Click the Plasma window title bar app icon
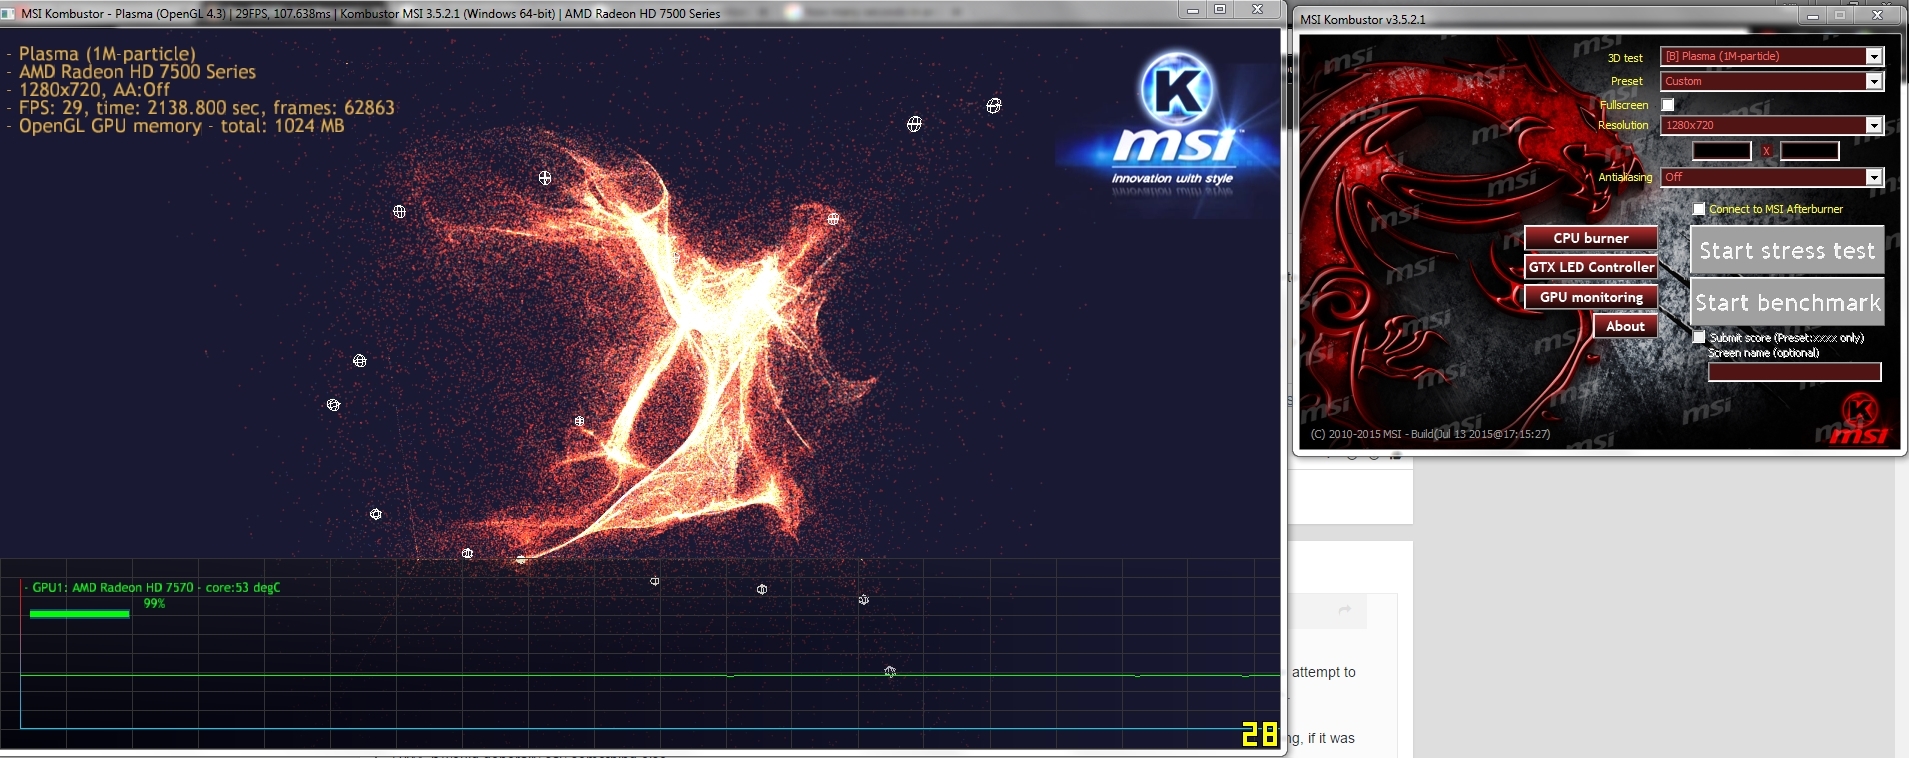Image resolution: width=1909 pixels, height=758 pixels. pos(9,14)
